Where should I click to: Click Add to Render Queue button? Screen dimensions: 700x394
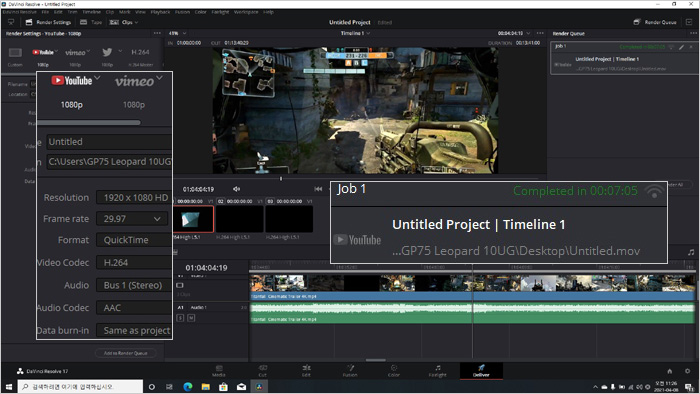tap(125, 353)
